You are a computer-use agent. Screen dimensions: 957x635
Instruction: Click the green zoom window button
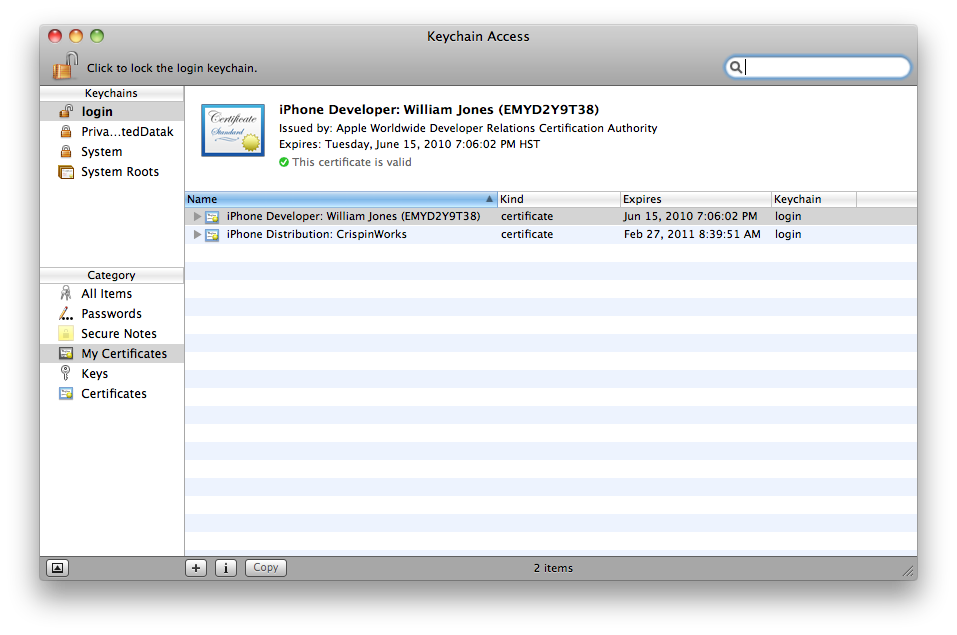tap(97, 36)
